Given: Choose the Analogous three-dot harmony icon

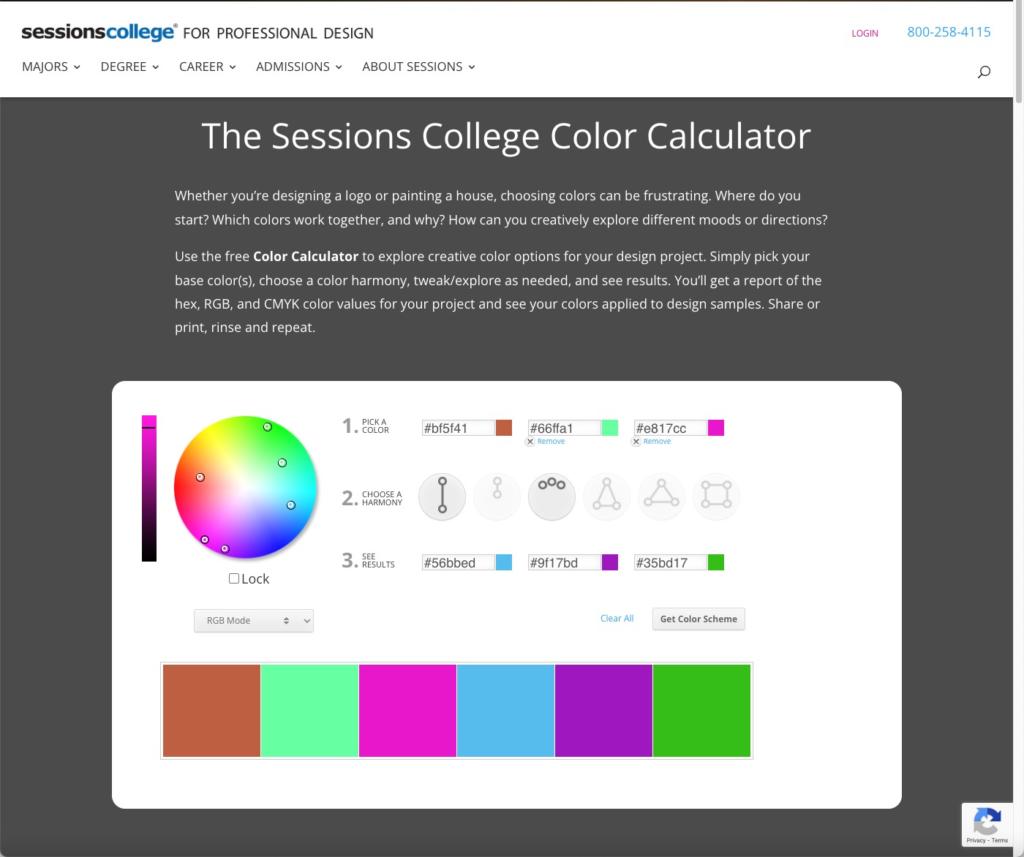Looking at the screenshot, I should point(551,496).
